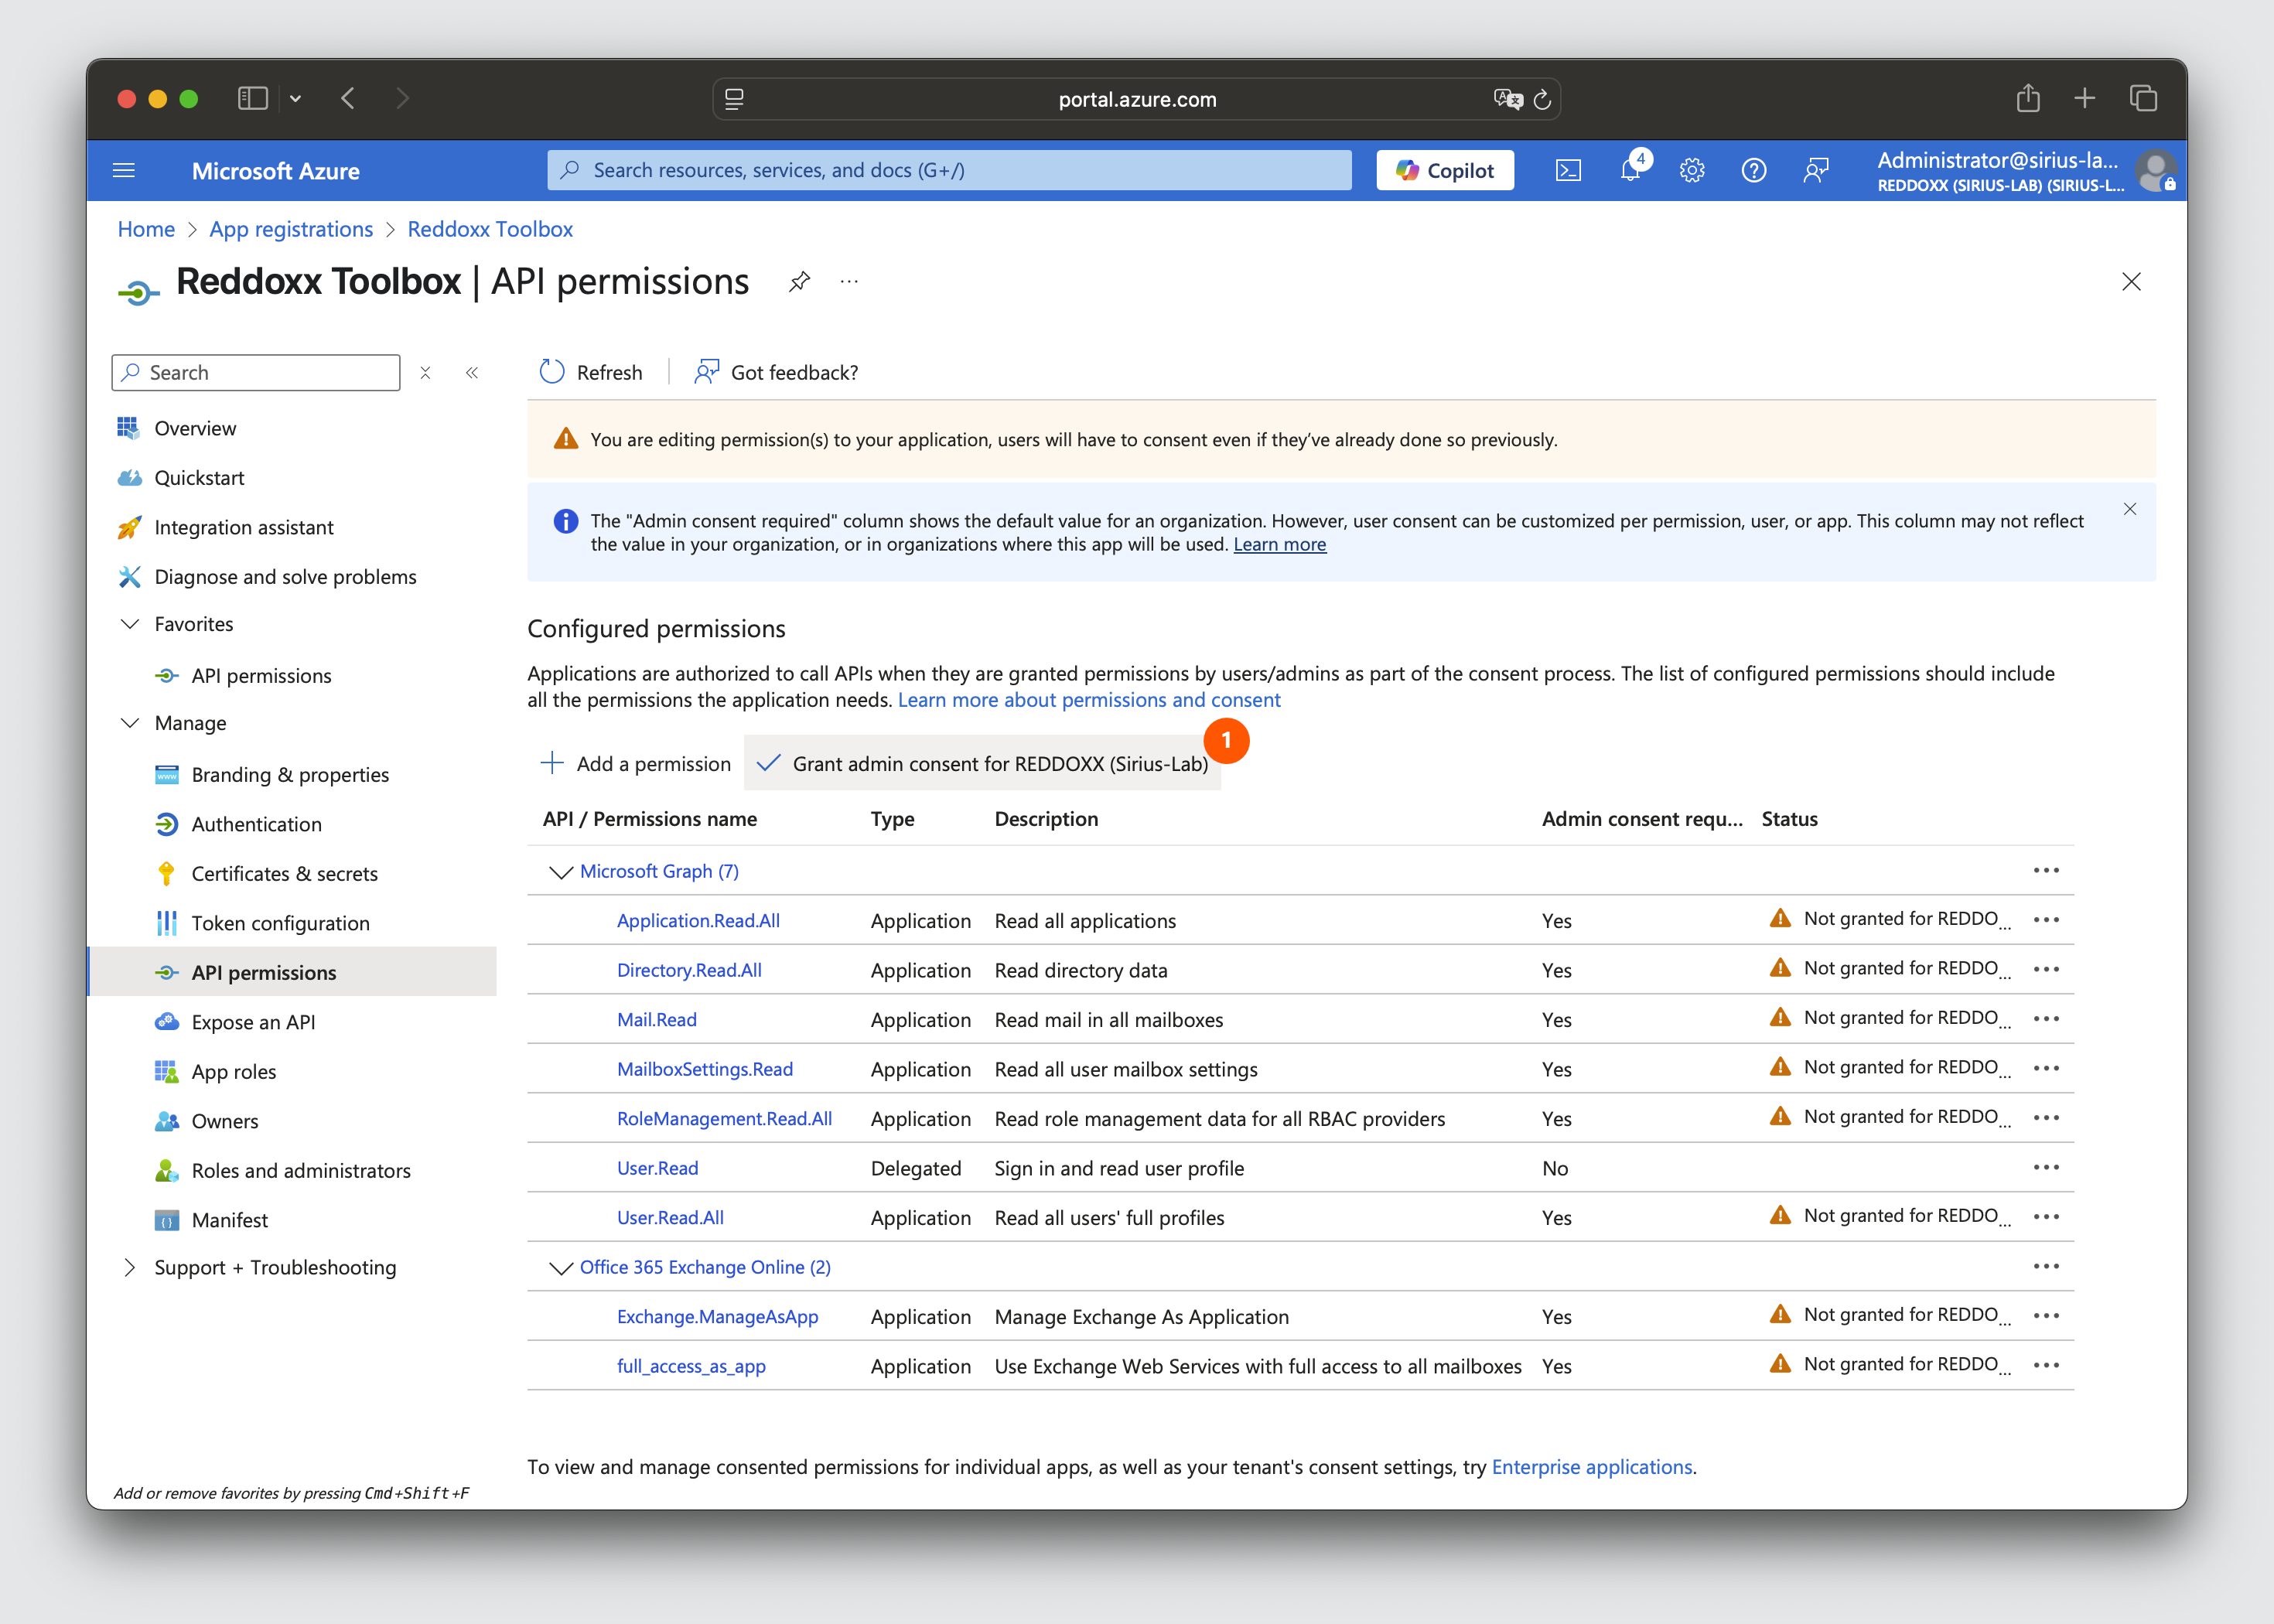Image resolution: width=2274 pixels, height=1624 pixels.
Task: Open the Exchange.ManageAsApp permission
Action: tap(717, 1317)
